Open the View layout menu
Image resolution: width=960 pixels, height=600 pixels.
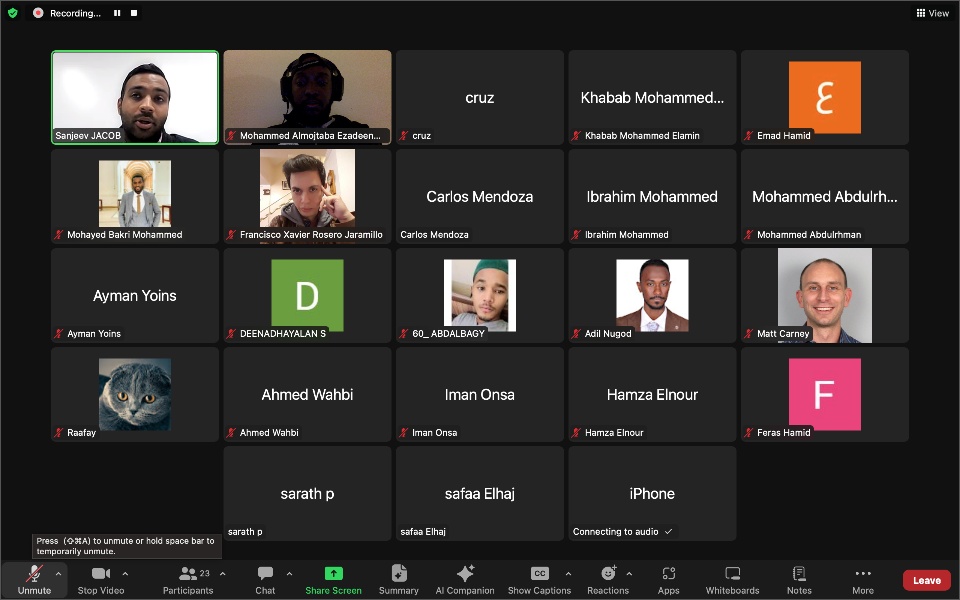(x=932, y=13)
